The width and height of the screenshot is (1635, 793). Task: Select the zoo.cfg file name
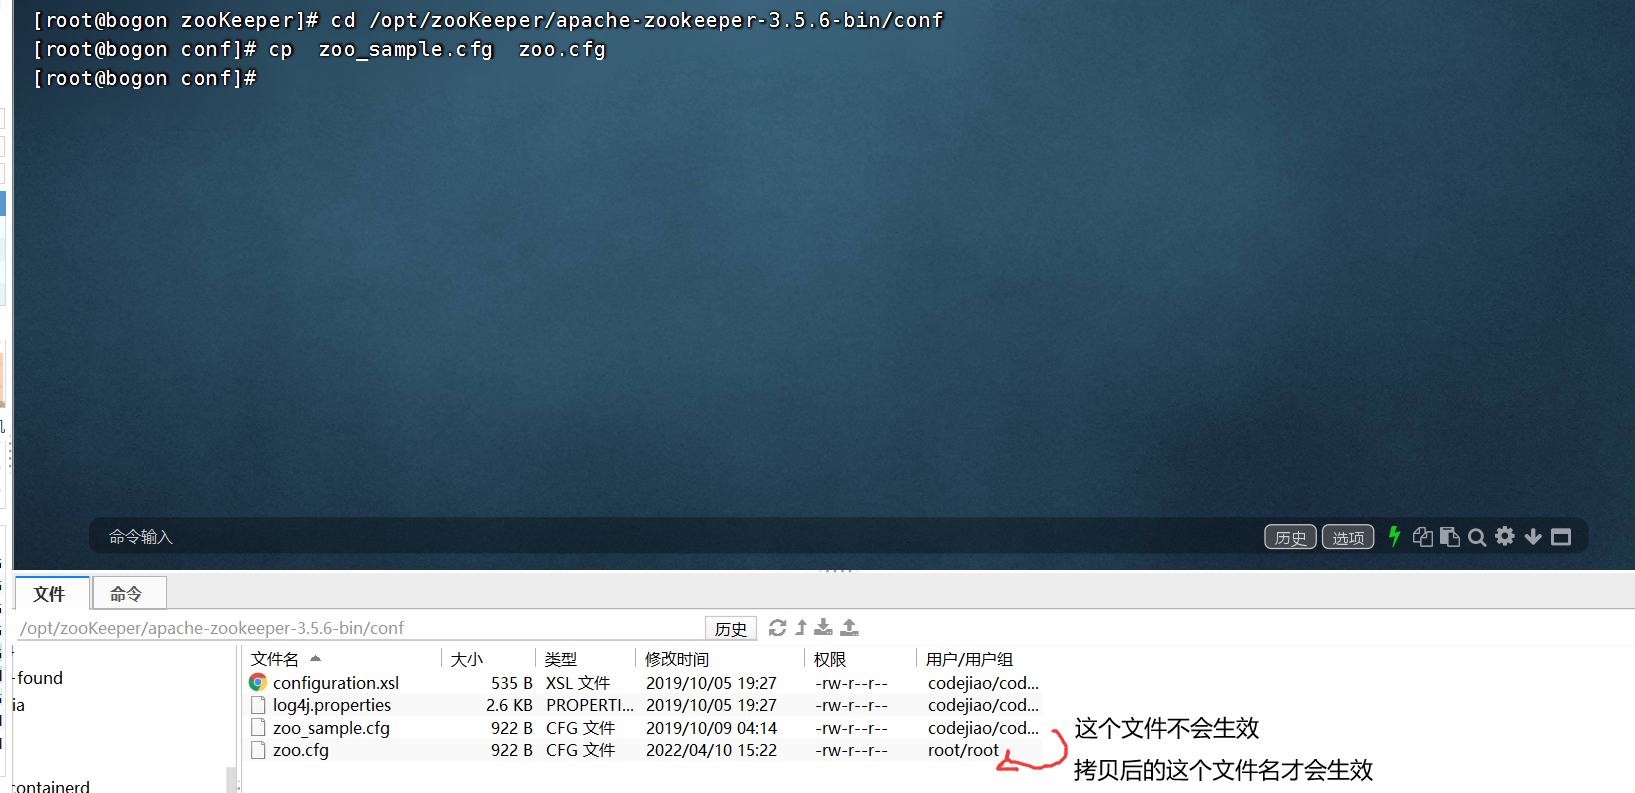[x=301, y=750]
